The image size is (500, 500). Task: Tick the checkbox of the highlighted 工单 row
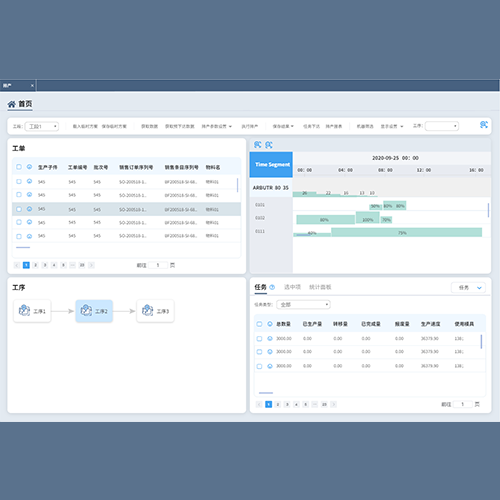[19, 209]
